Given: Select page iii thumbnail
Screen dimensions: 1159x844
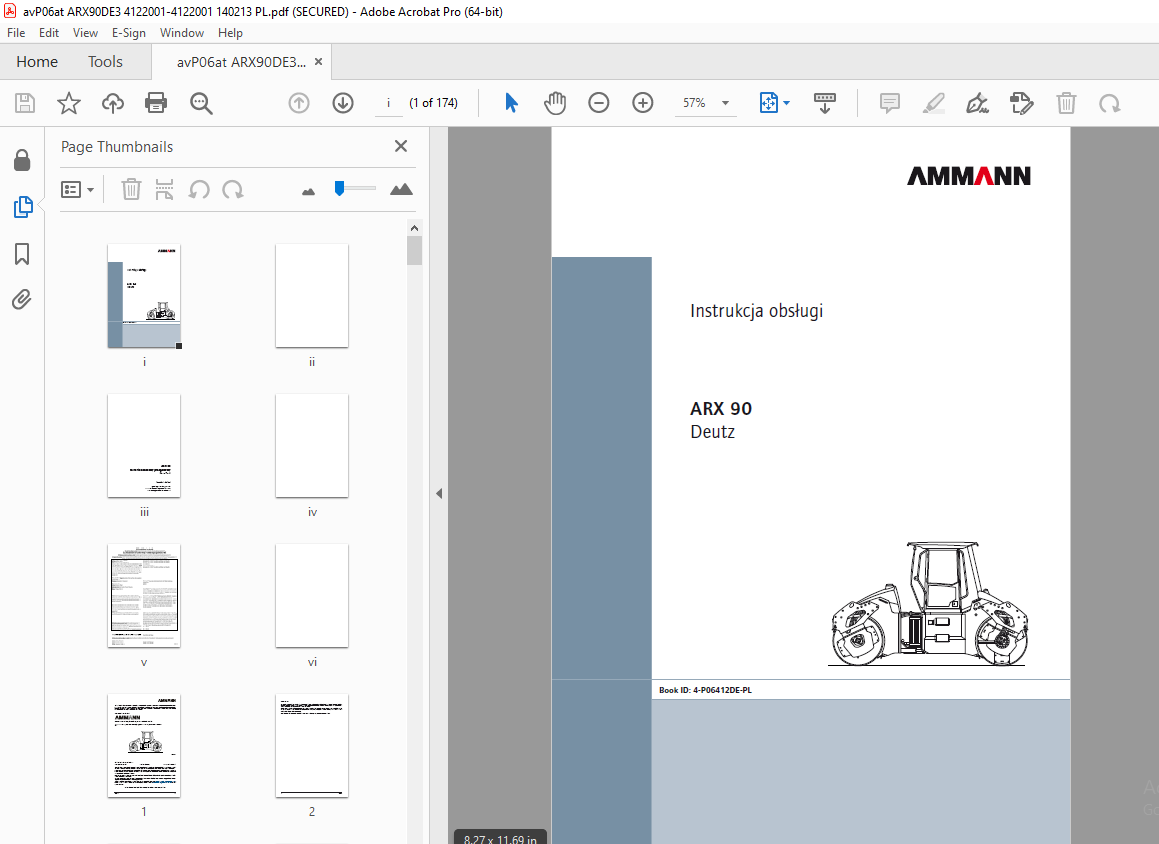Looking at the screenshot, I should (x=144, y=446).
